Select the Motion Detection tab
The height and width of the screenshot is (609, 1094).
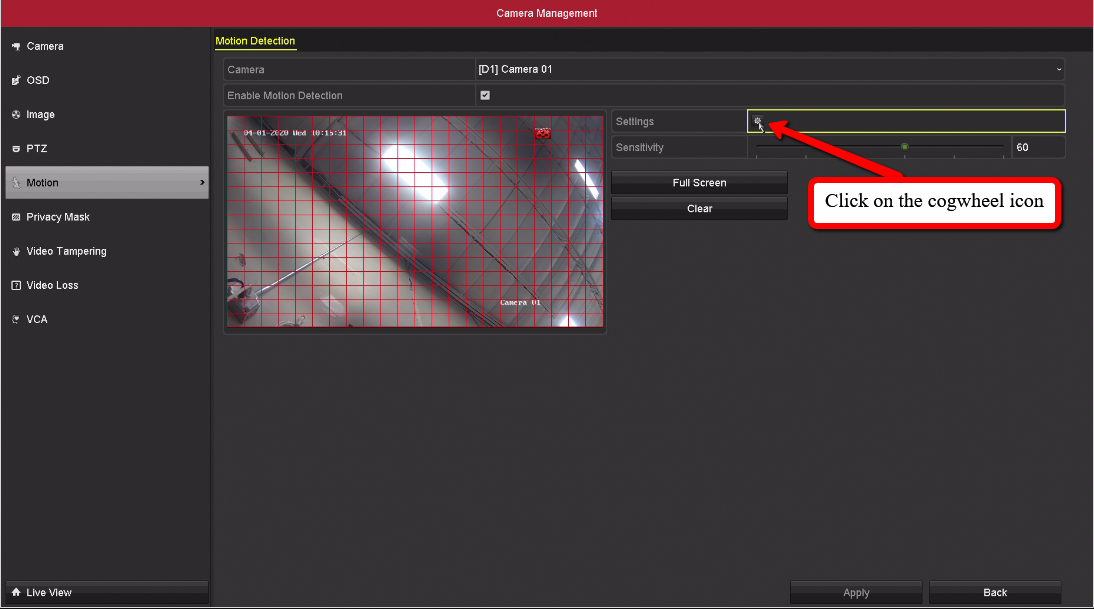(x=255, y=42)
